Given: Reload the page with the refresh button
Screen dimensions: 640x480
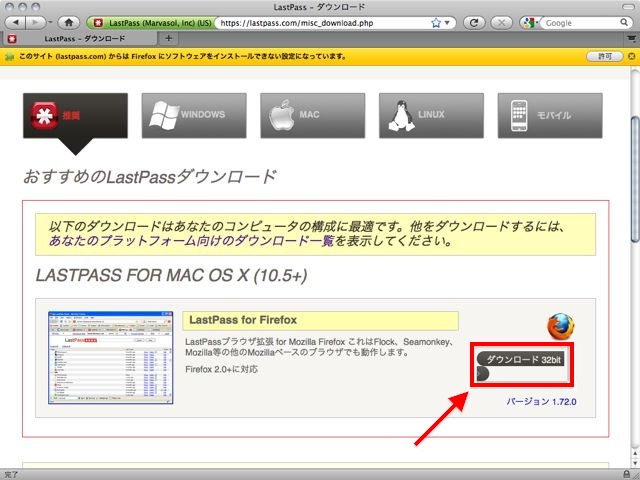Looking at the screenshot, I should pyautogui.click(x=474, y=23).
